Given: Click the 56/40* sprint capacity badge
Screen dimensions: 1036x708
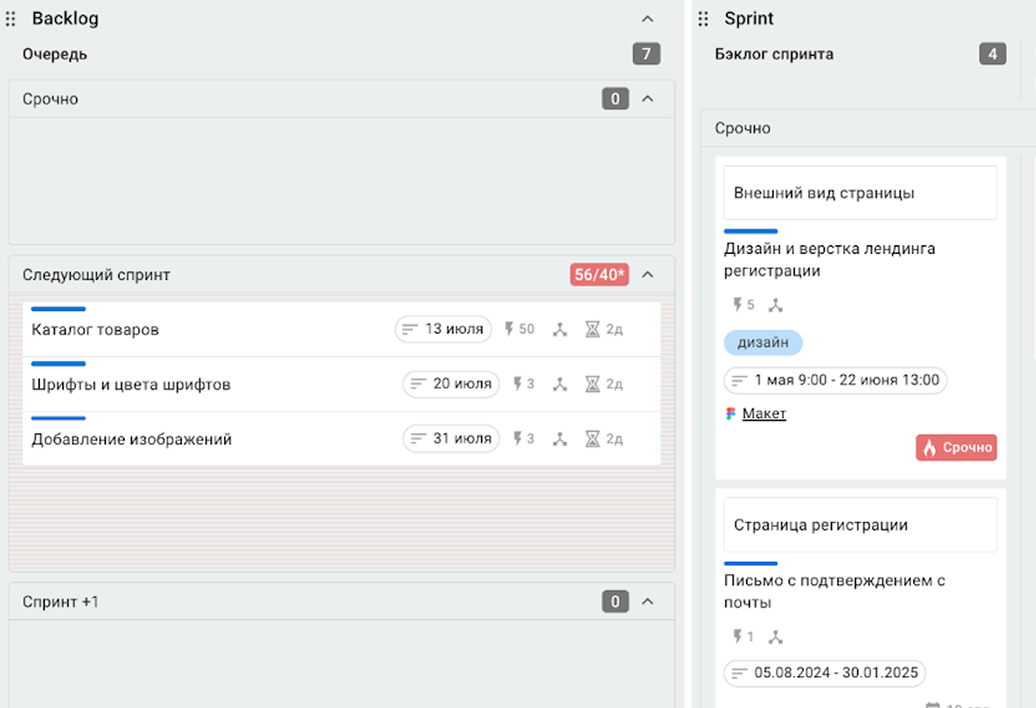Looking at the screenshot, I should click(599, 275).
